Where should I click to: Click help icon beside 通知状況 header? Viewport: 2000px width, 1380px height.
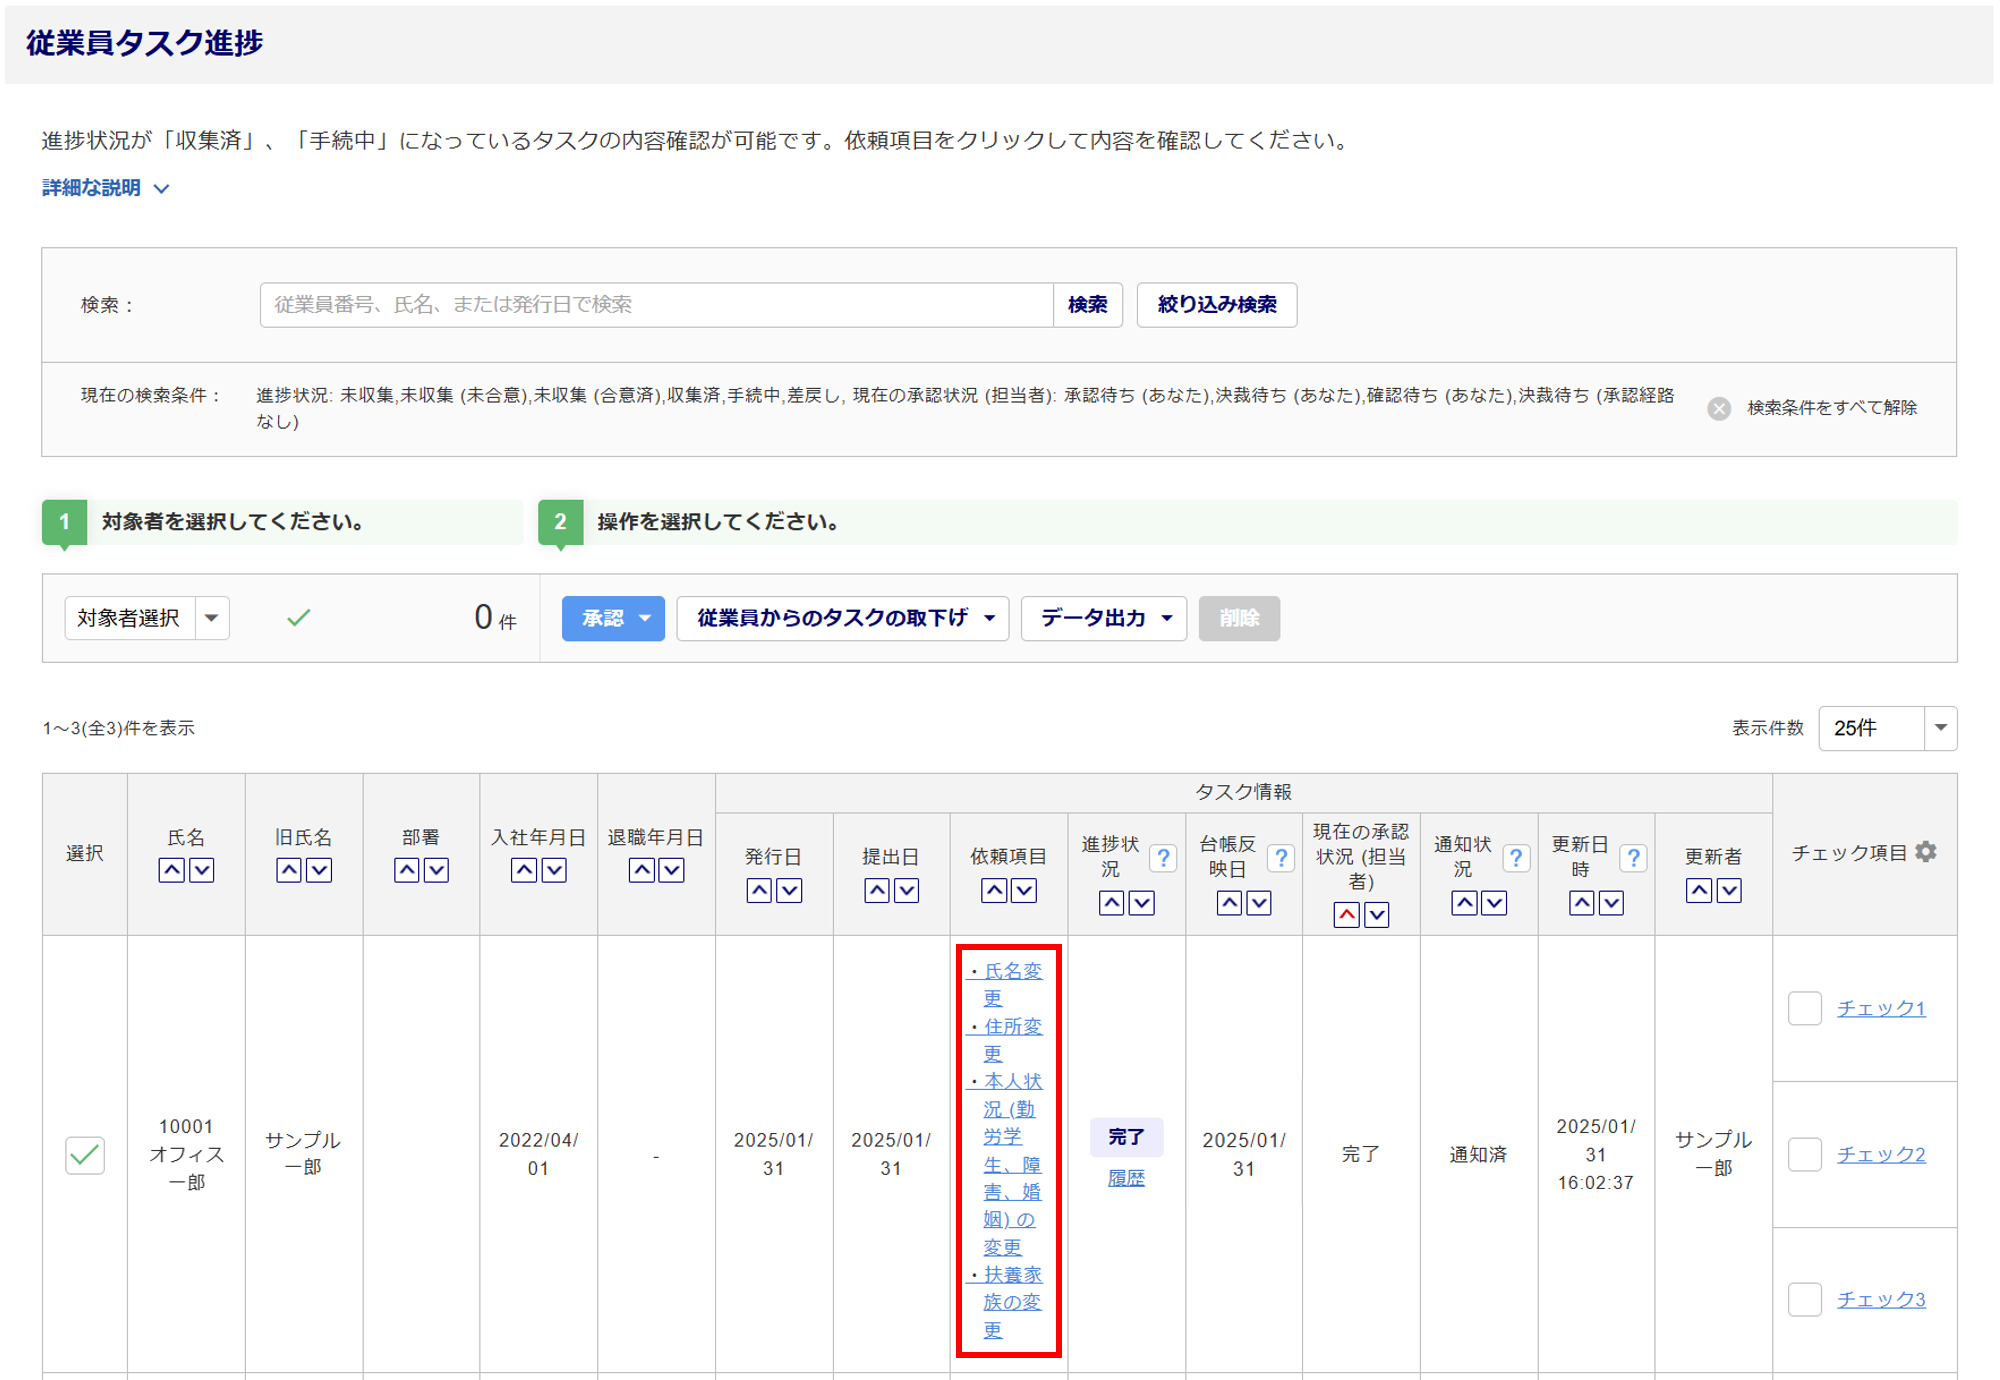(x=1515, y=858)
